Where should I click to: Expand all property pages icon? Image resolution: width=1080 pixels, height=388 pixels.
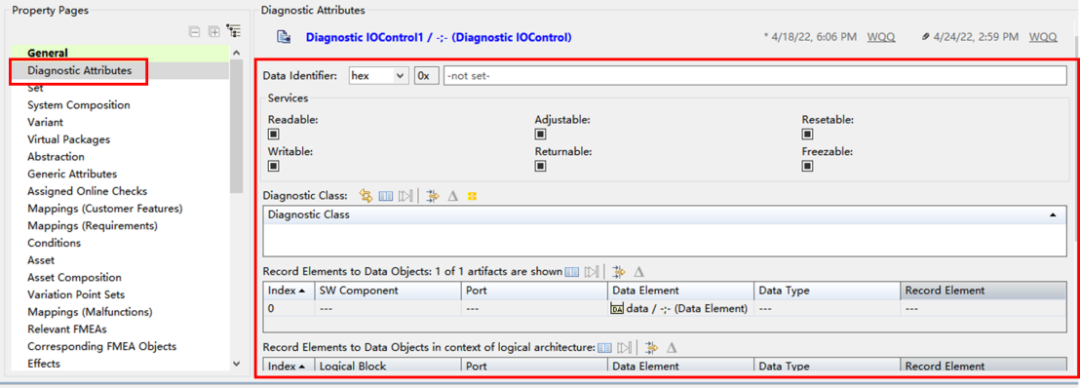(214, 32)
